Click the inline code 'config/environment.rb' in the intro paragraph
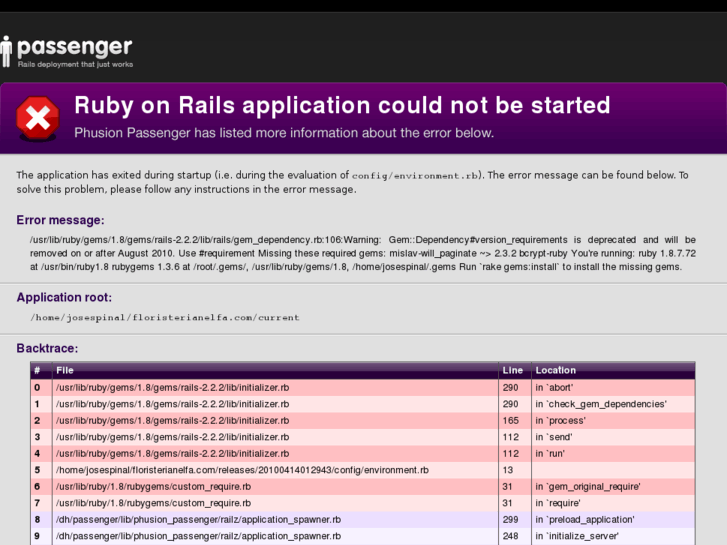The image size is (727, 545). (415, 176)
